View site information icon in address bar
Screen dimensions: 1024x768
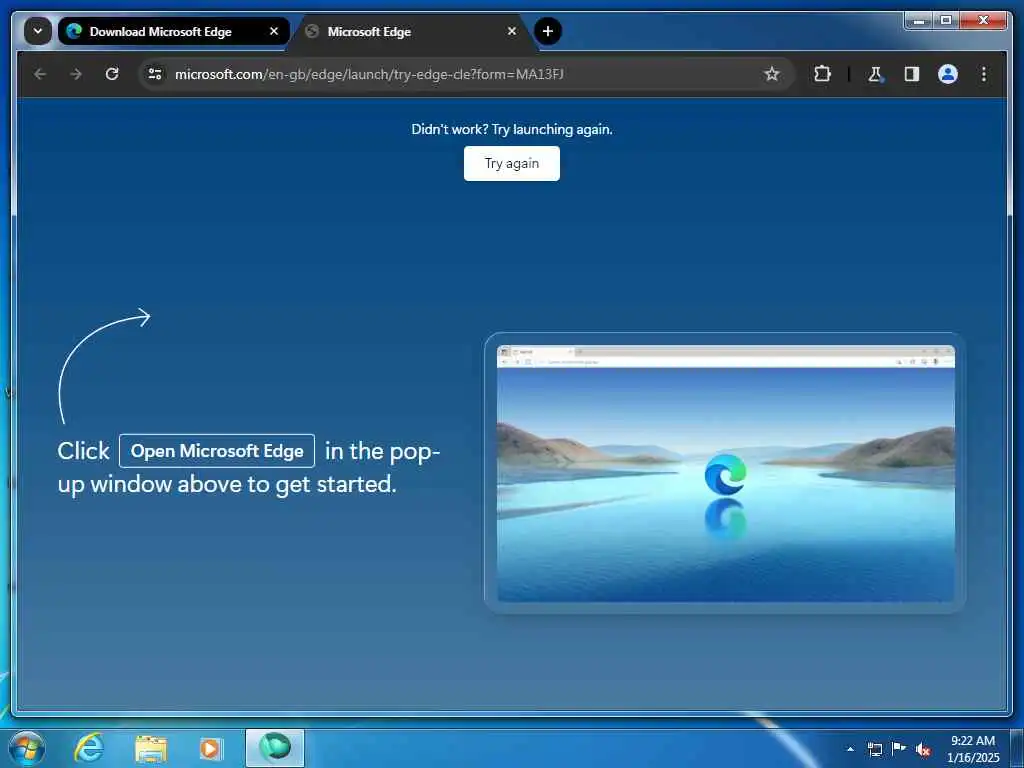click(155, 74)
